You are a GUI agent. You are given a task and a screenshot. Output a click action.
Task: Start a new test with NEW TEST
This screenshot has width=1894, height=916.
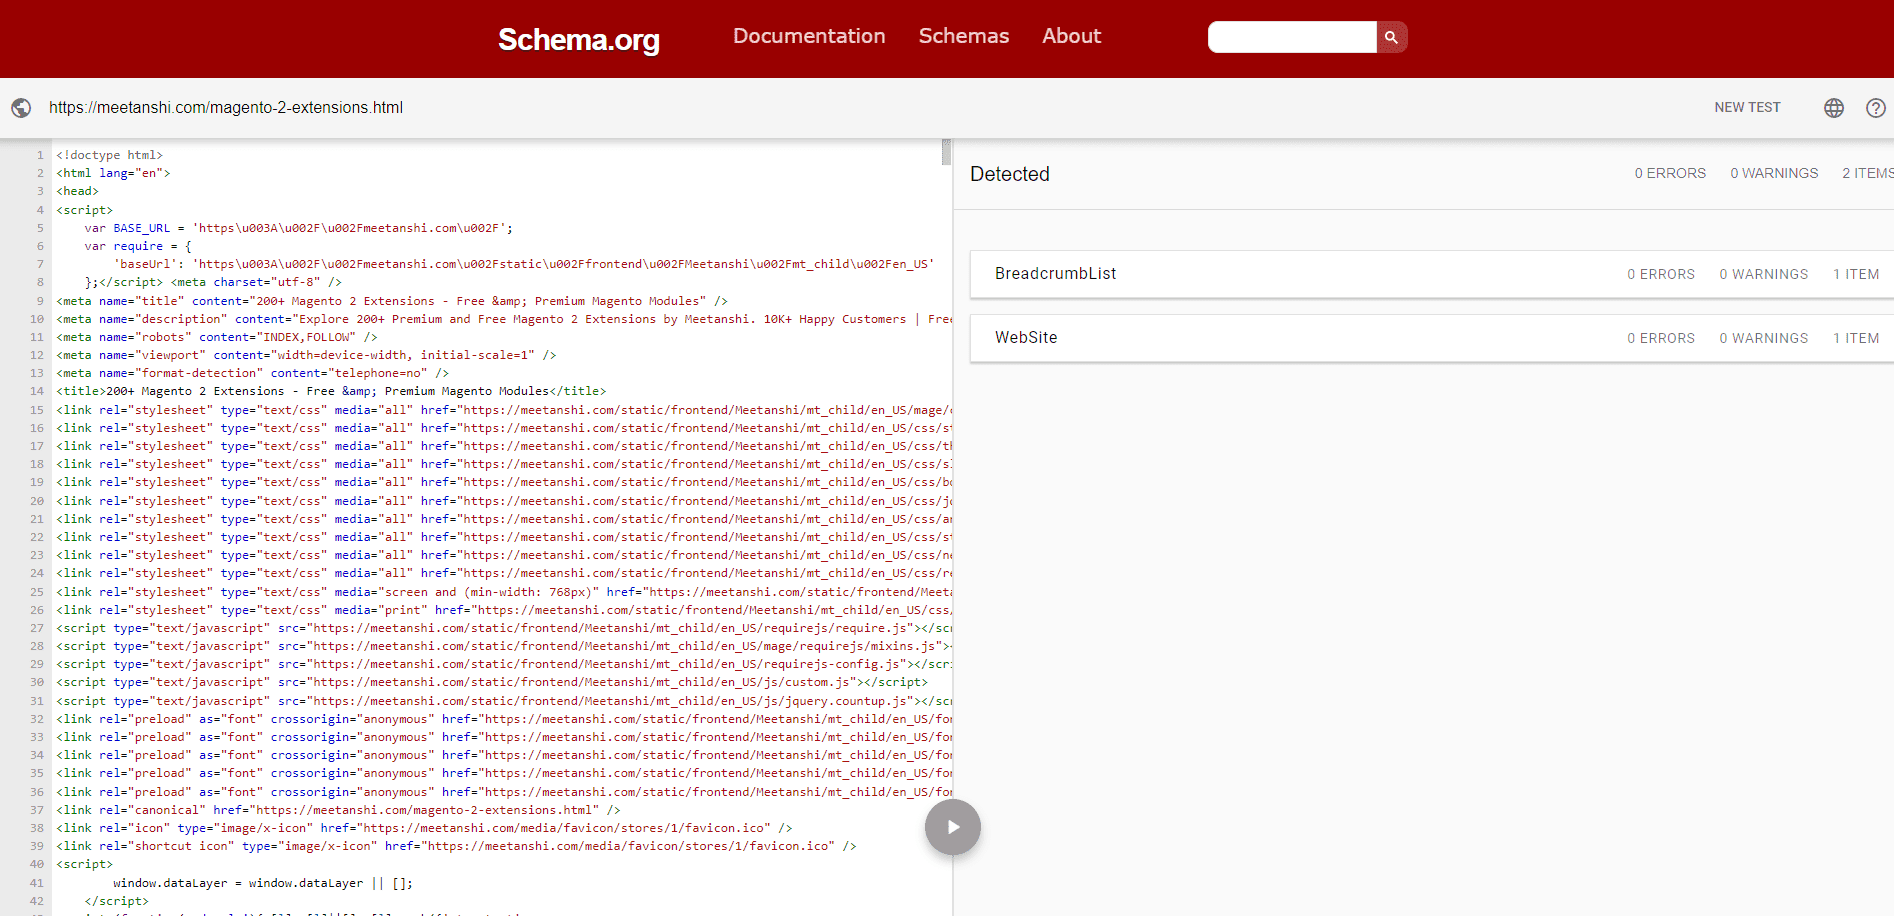pos(1746,108)
